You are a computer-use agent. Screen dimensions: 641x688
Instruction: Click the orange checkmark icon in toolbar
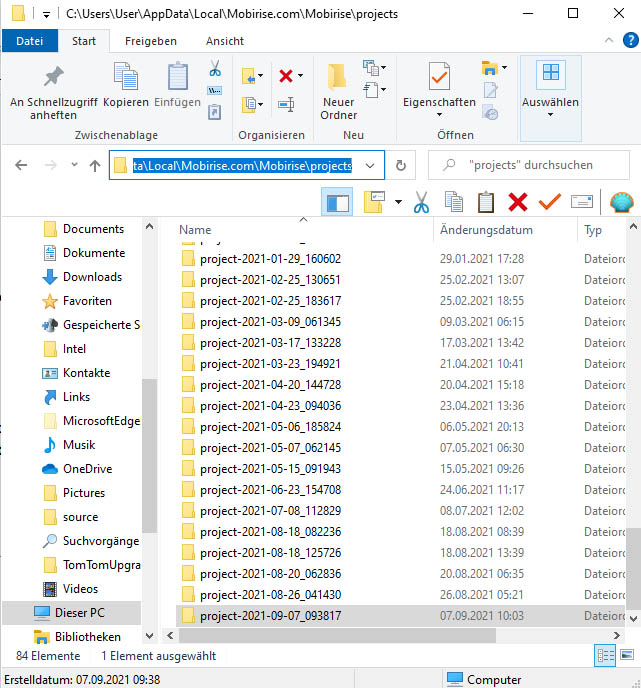(549, 203)
